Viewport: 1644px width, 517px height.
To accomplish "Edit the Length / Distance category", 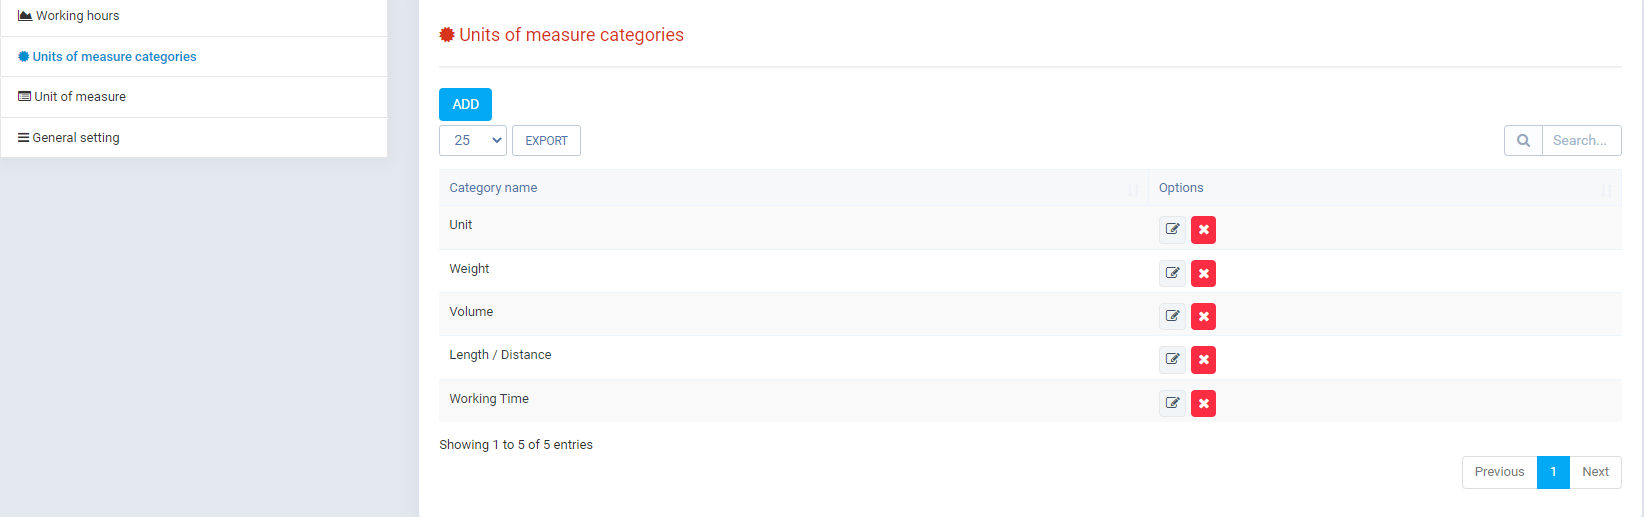I will click(x=1172, y=359).
